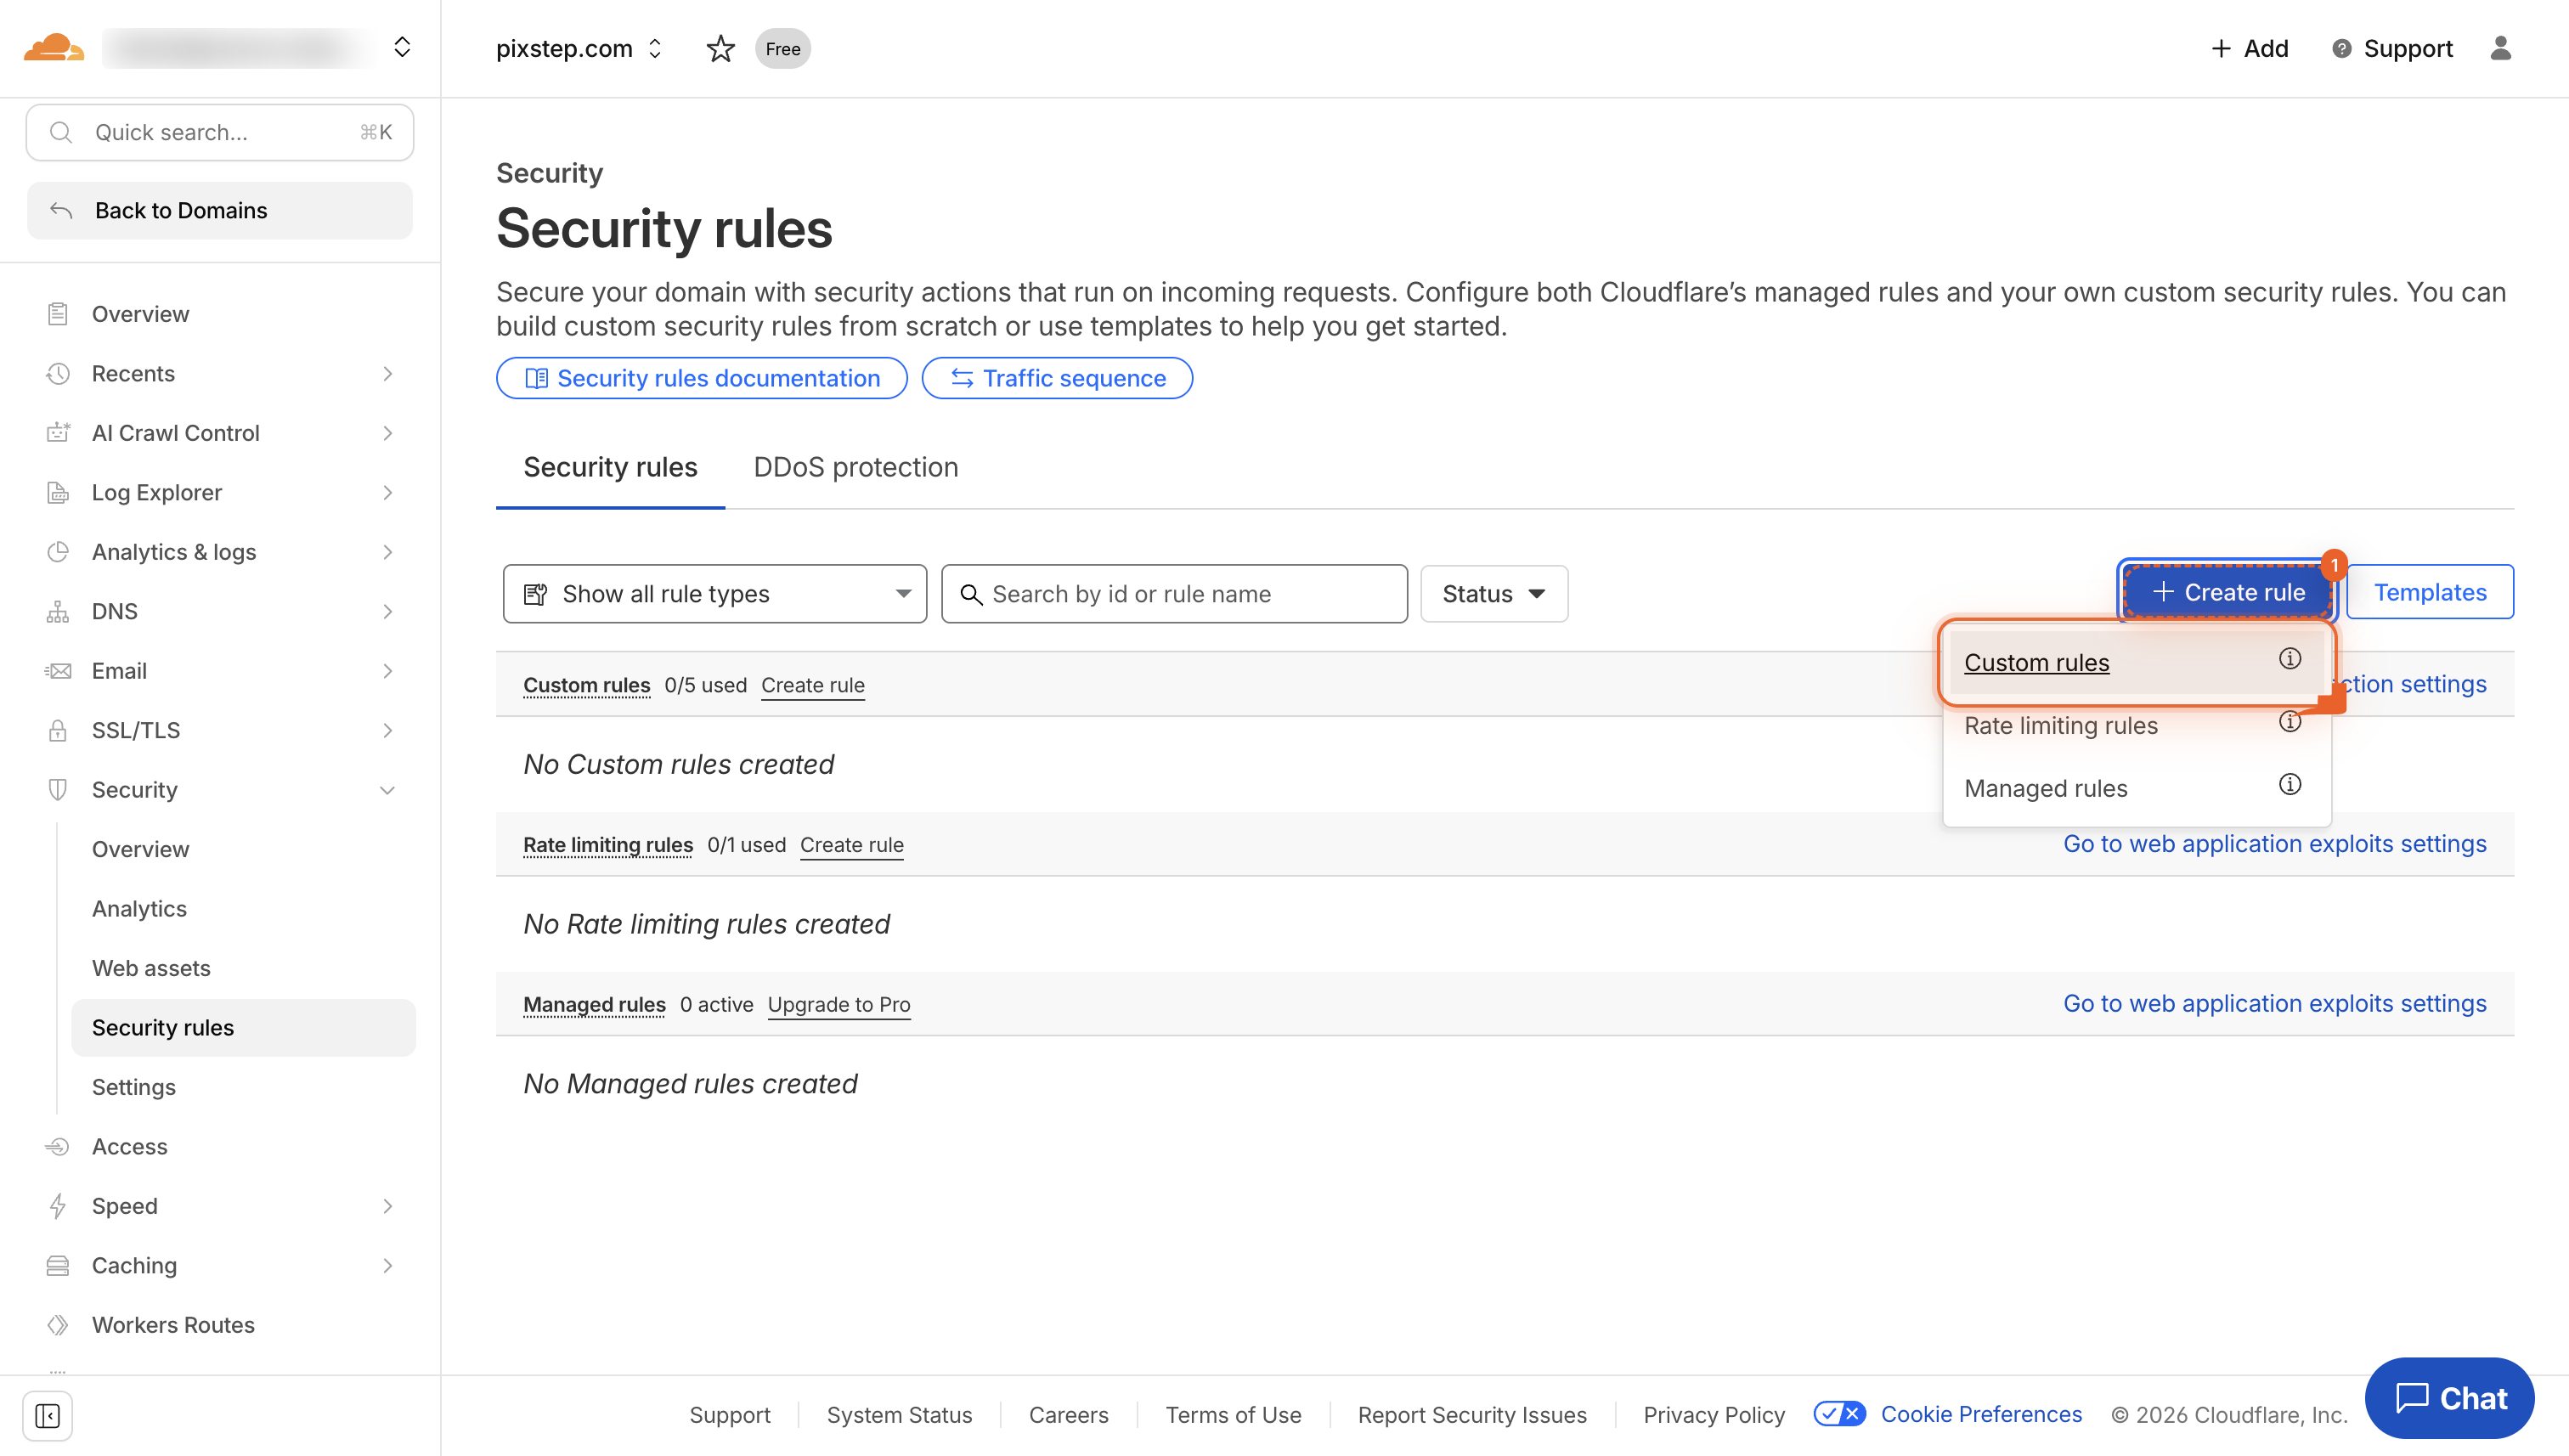Switch to the DDoS protection tab
This screenshot has height=1456, width=2569.
click(855, 467)
